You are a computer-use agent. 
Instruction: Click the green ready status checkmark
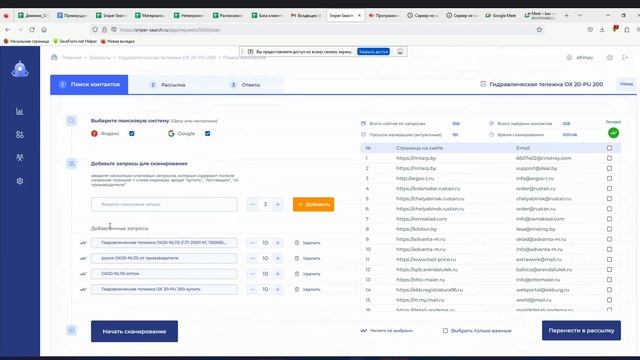tap(613, 133)
